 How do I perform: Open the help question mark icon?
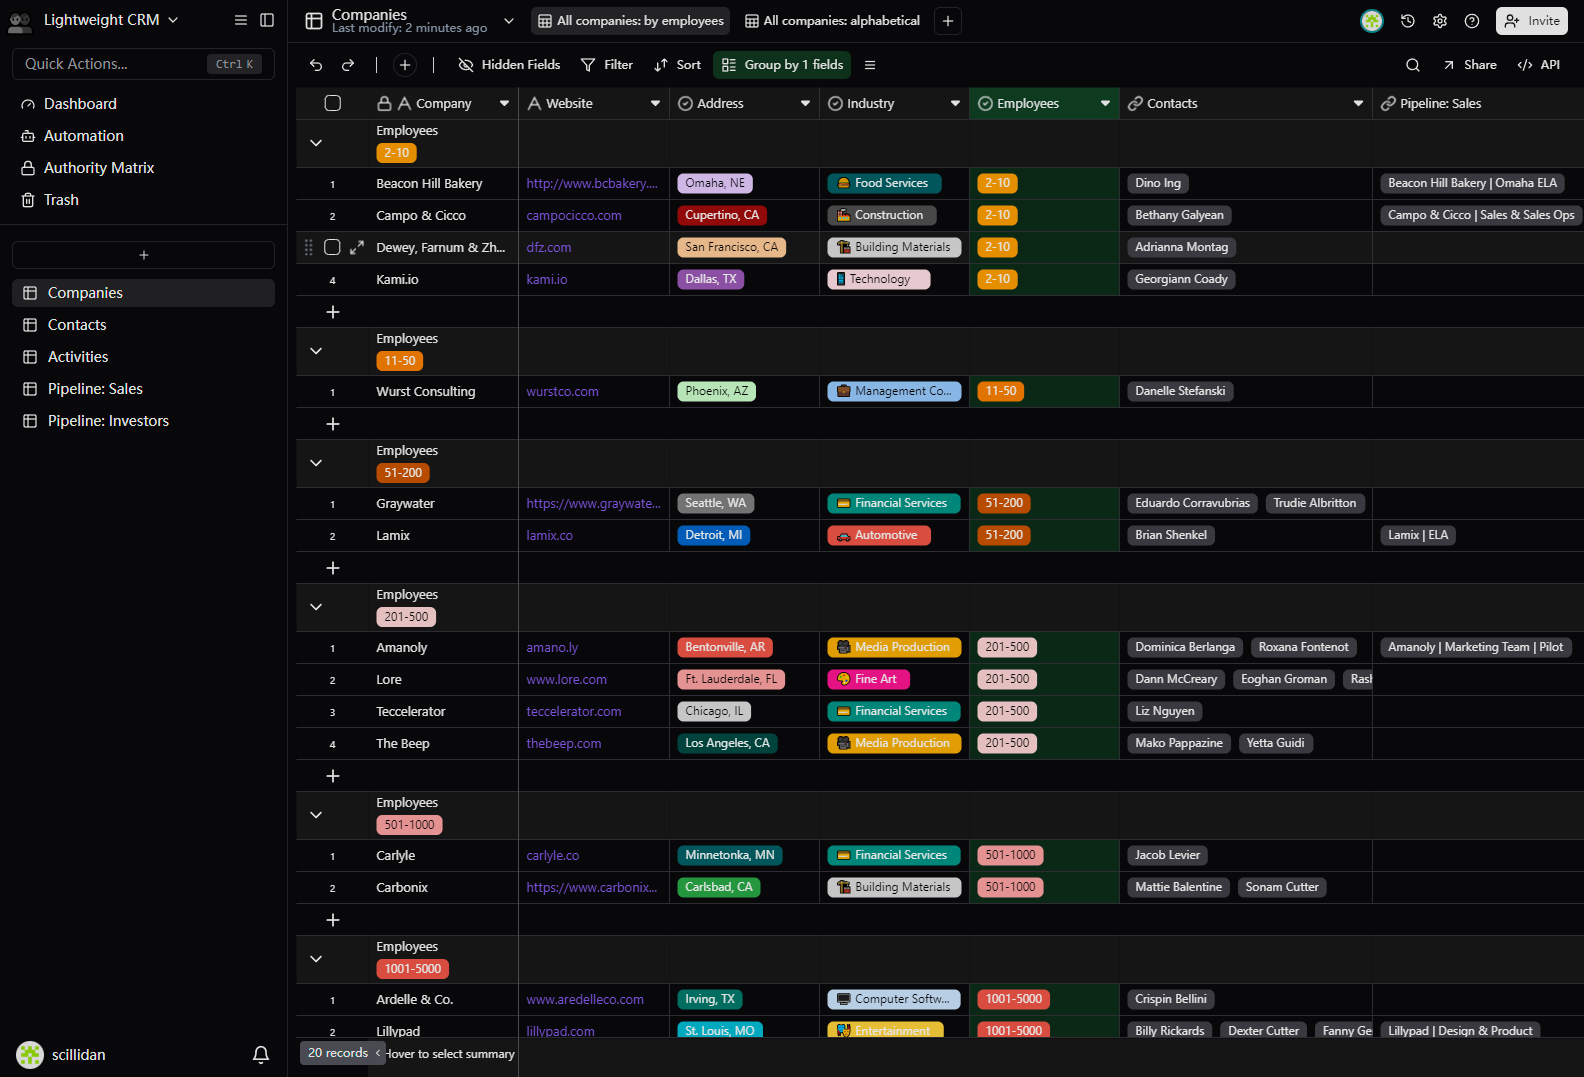1472,21
